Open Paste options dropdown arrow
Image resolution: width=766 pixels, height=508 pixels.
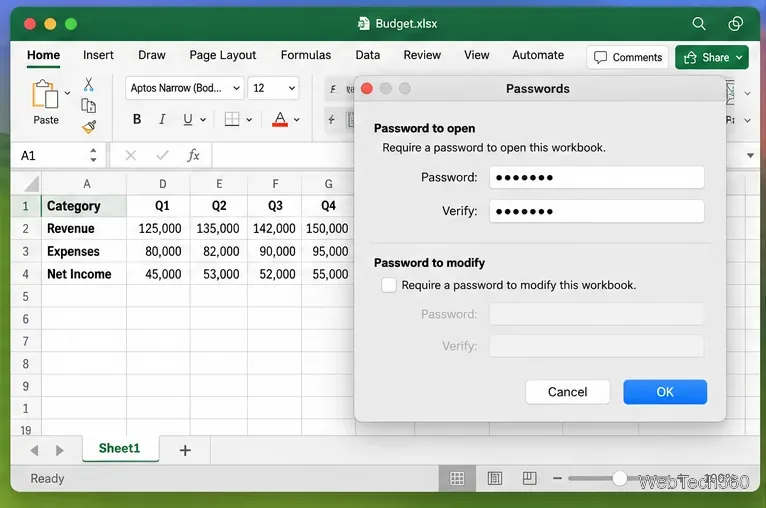[x=67, y=93]
